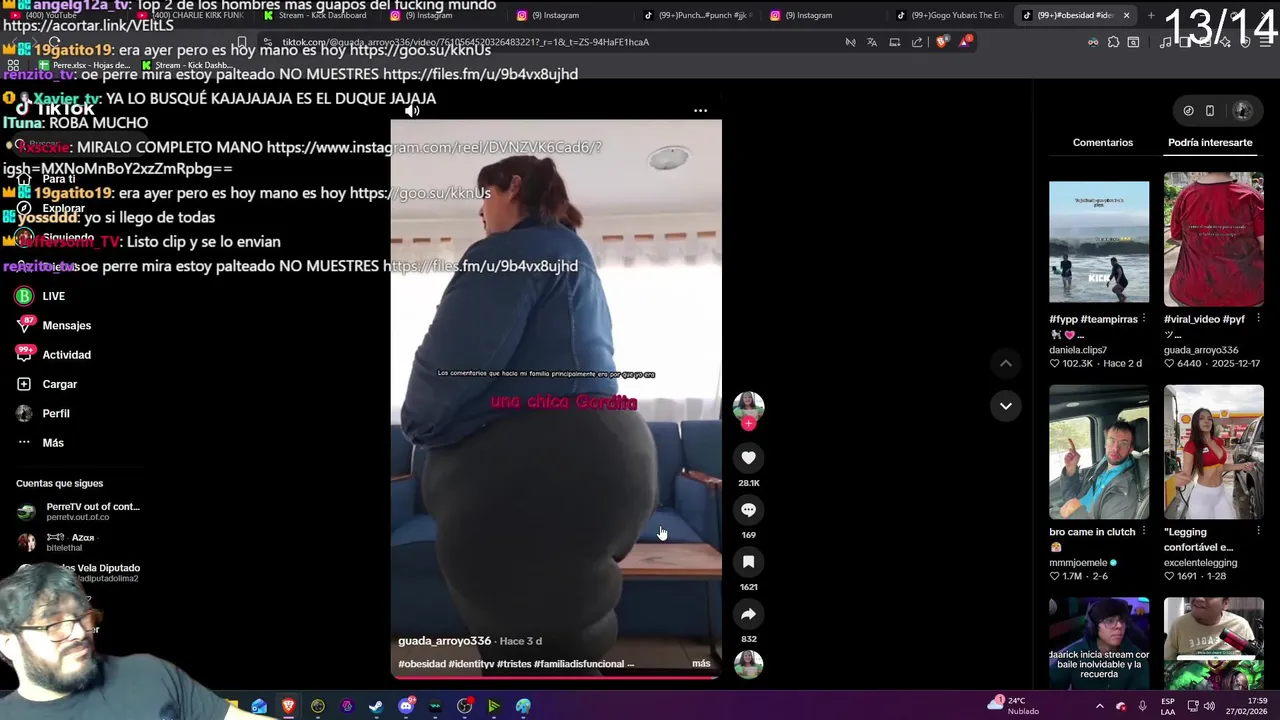
Task: Open comments on the video via speech bubble
Action: click(x=748, y=509)
